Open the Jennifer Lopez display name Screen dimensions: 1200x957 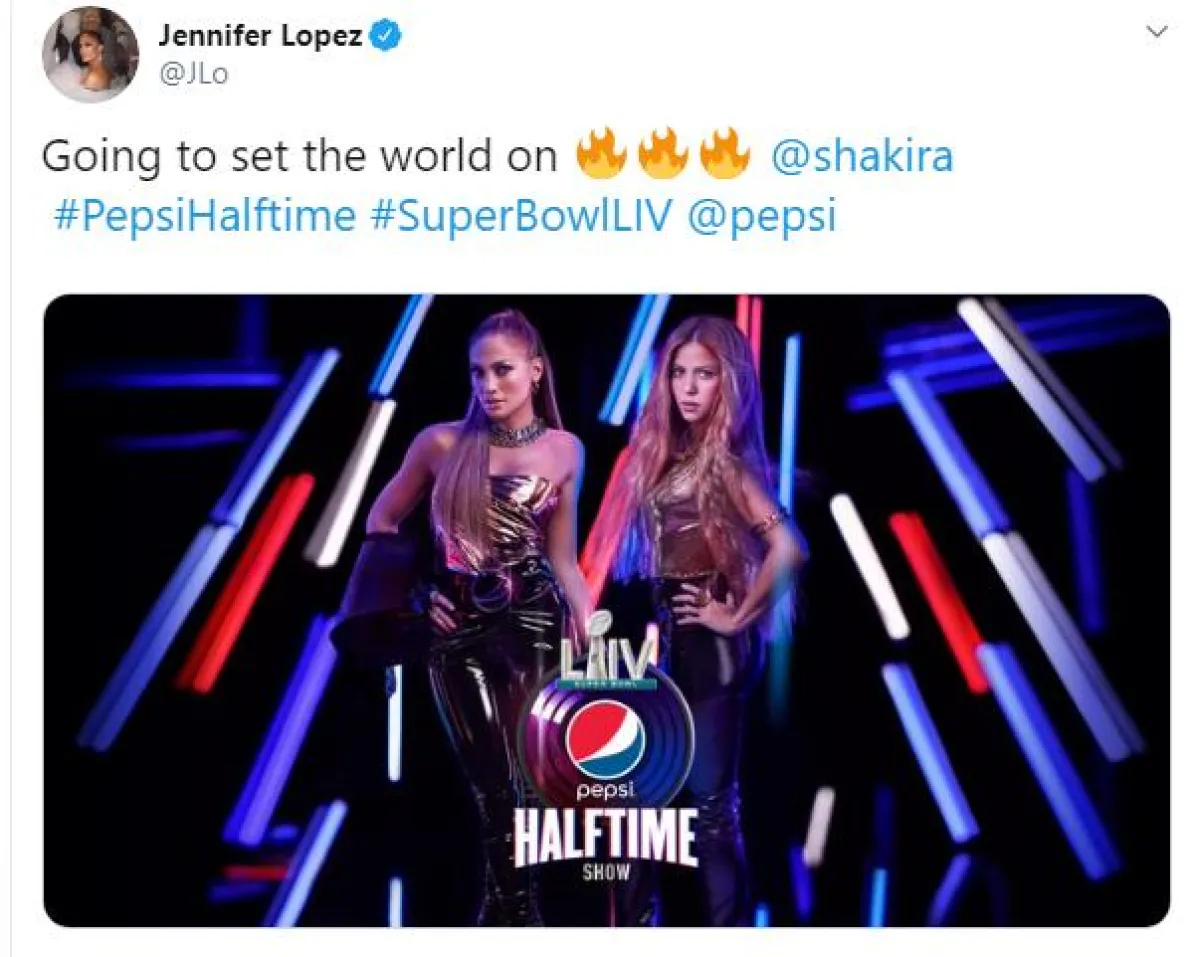coord(261,37)
